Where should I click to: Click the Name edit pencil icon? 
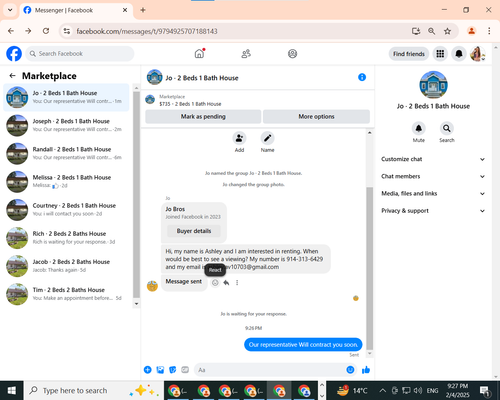click(267, 138)
